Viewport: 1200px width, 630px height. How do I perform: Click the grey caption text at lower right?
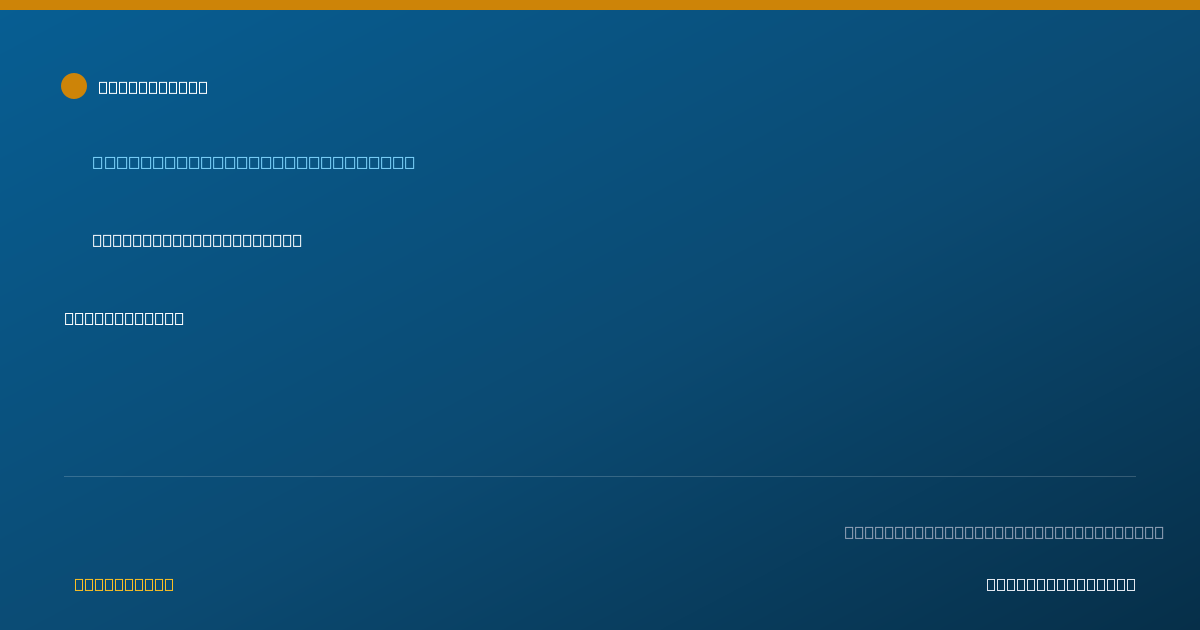tap(1004, 532)
